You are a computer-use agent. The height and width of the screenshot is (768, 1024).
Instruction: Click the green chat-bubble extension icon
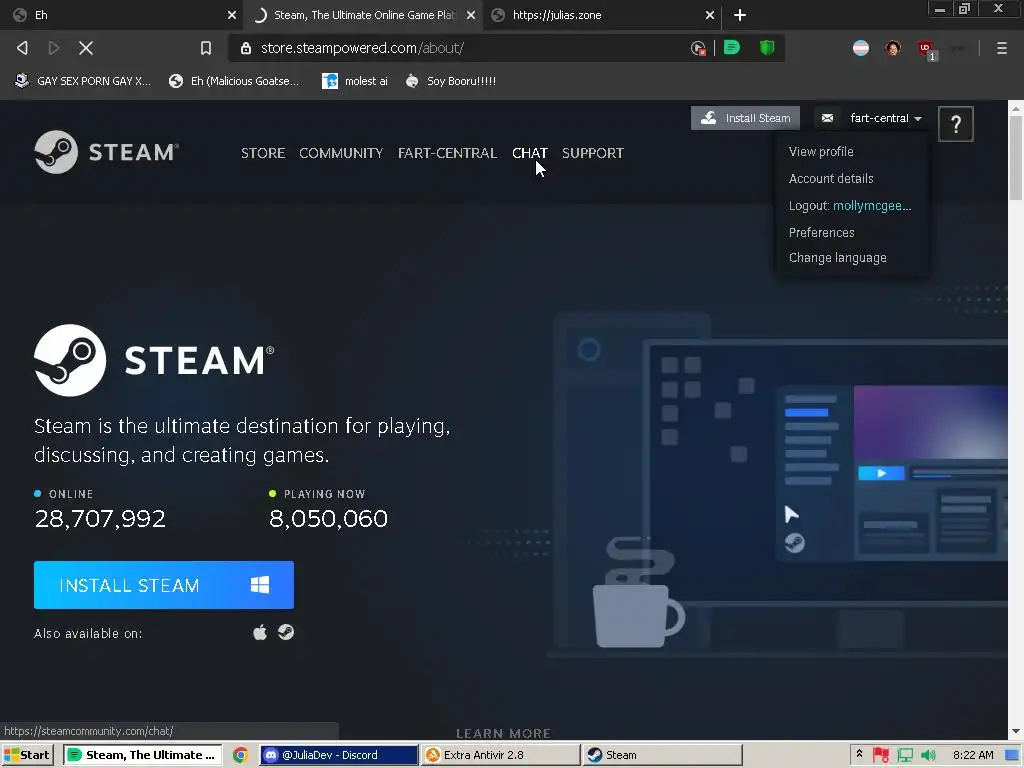[x=732, y=48]
